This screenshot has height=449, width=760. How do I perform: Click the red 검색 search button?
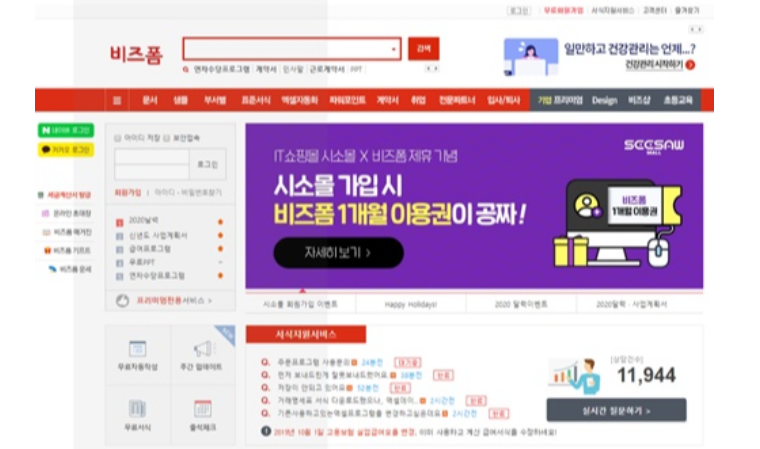coord(423,48)
